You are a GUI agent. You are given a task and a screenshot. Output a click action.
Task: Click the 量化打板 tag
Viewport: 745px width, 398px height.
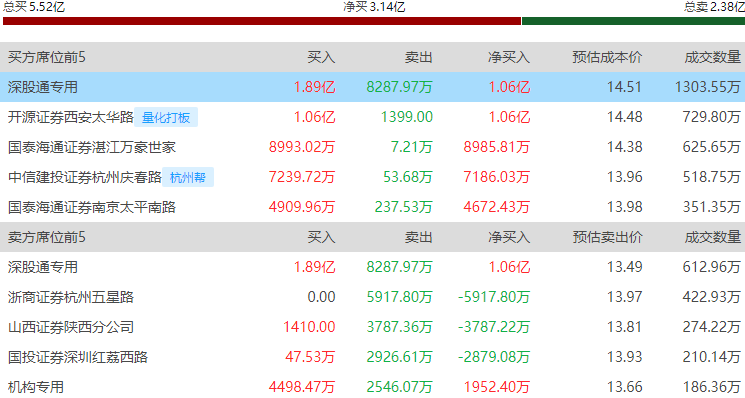click(x=166, y=117)
